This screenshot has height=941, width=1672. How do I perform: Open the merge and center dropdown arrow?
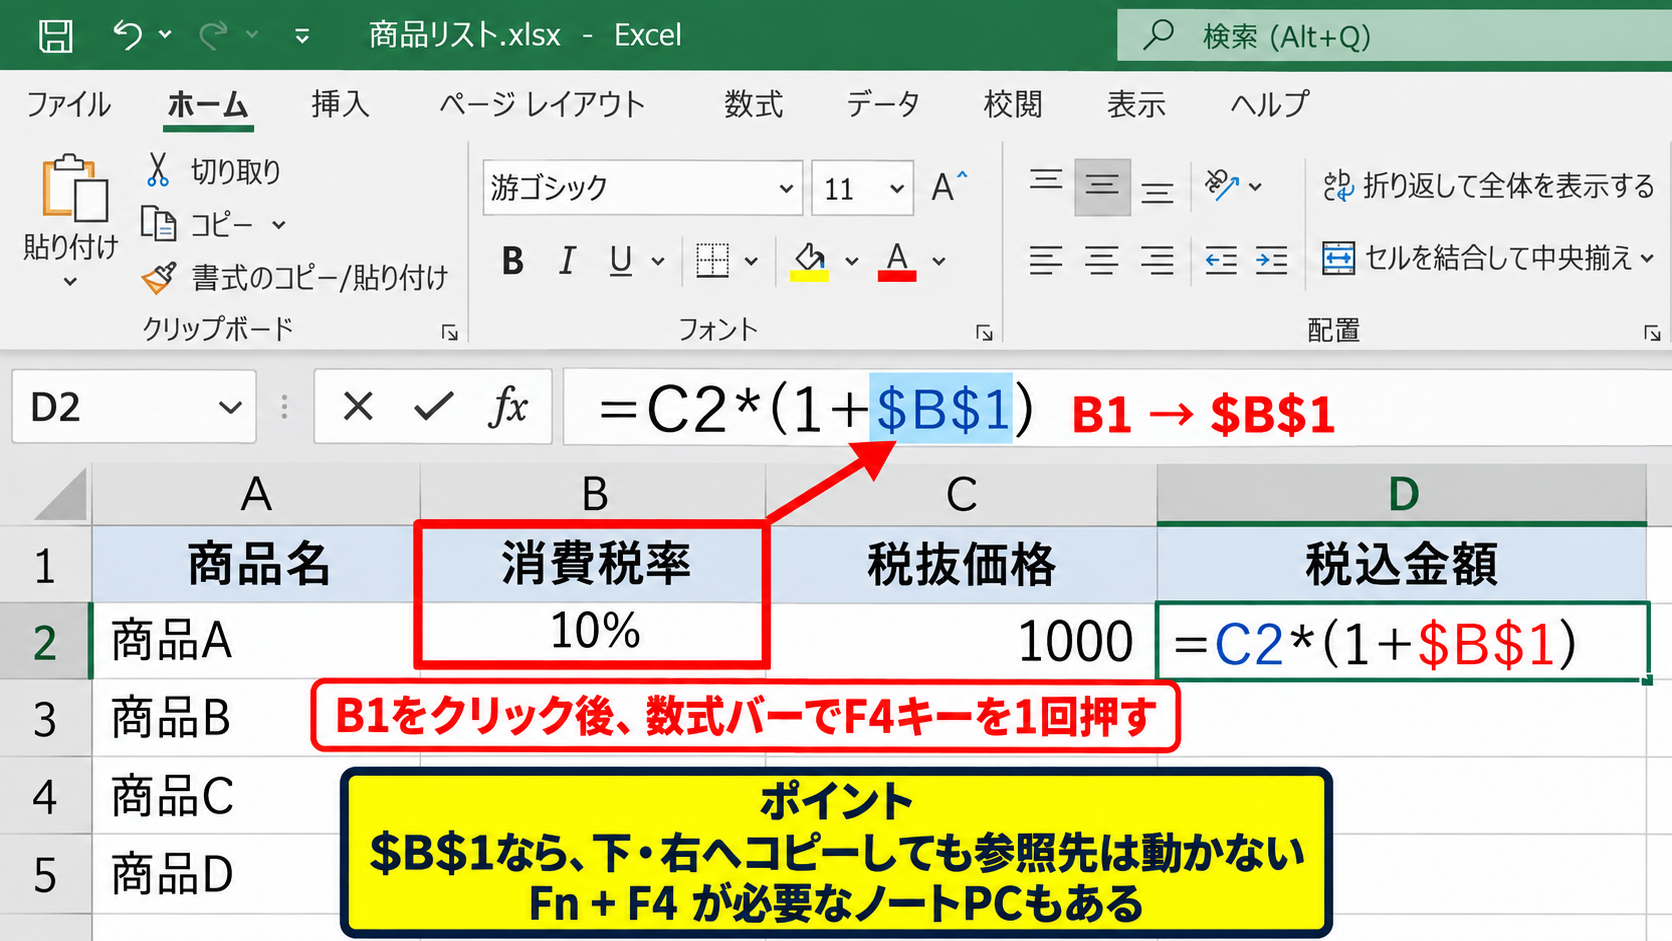(1647, 259)
